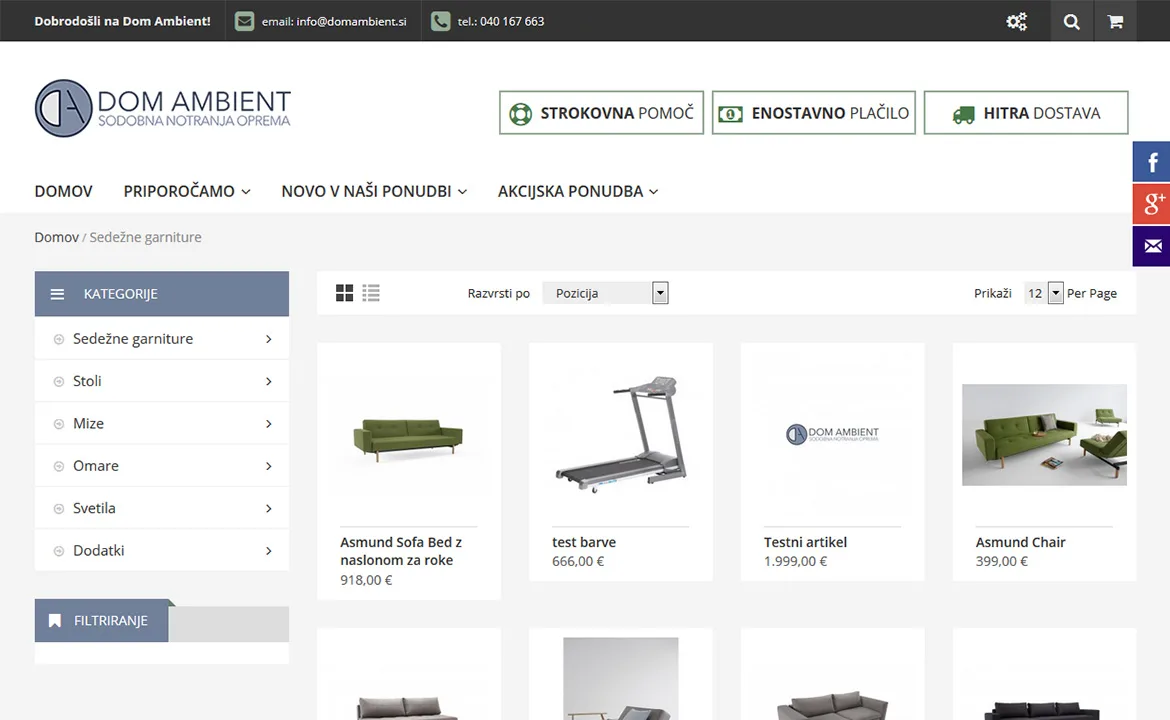This screenshot has height=720, width=1170.
Task: Open the Google Plus side icon
Action: 1151,204
